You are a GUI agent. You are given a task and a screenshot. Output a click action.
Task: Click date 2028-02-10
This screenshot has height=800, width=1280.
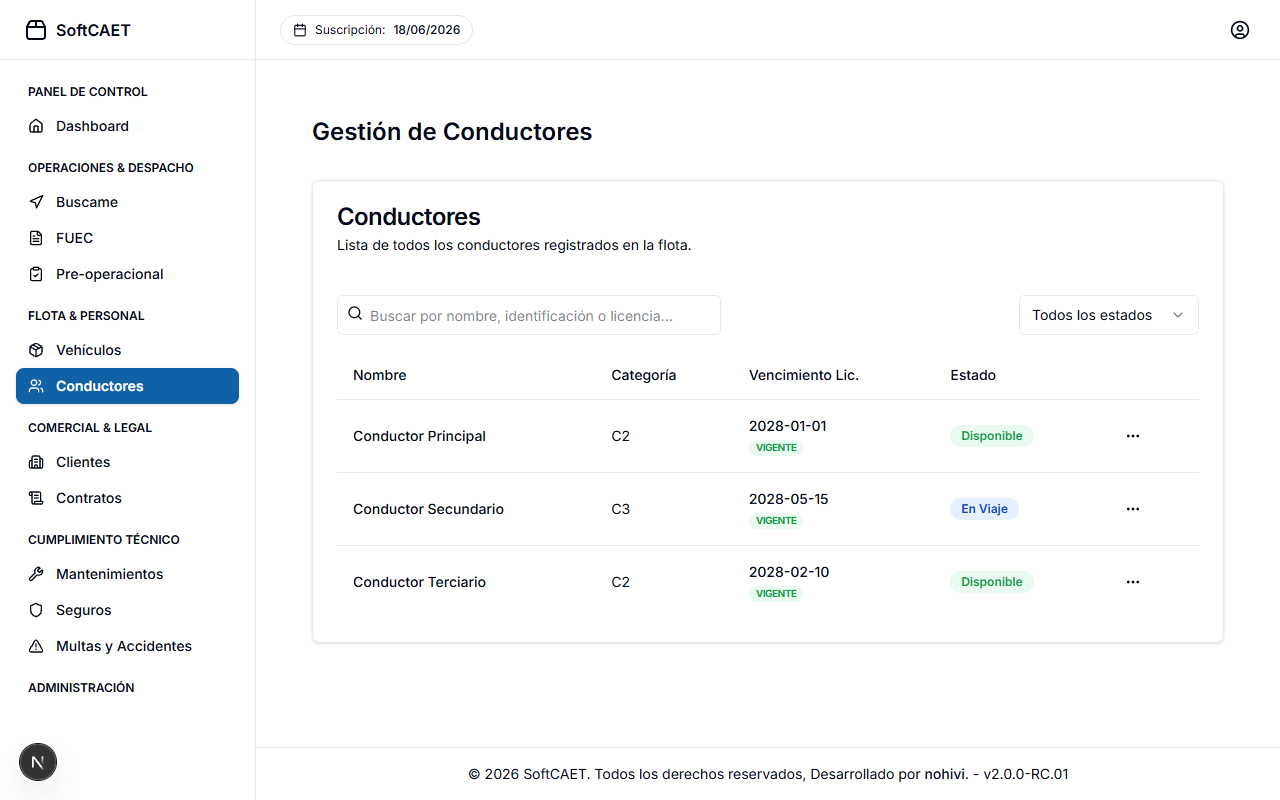(789, 572)
